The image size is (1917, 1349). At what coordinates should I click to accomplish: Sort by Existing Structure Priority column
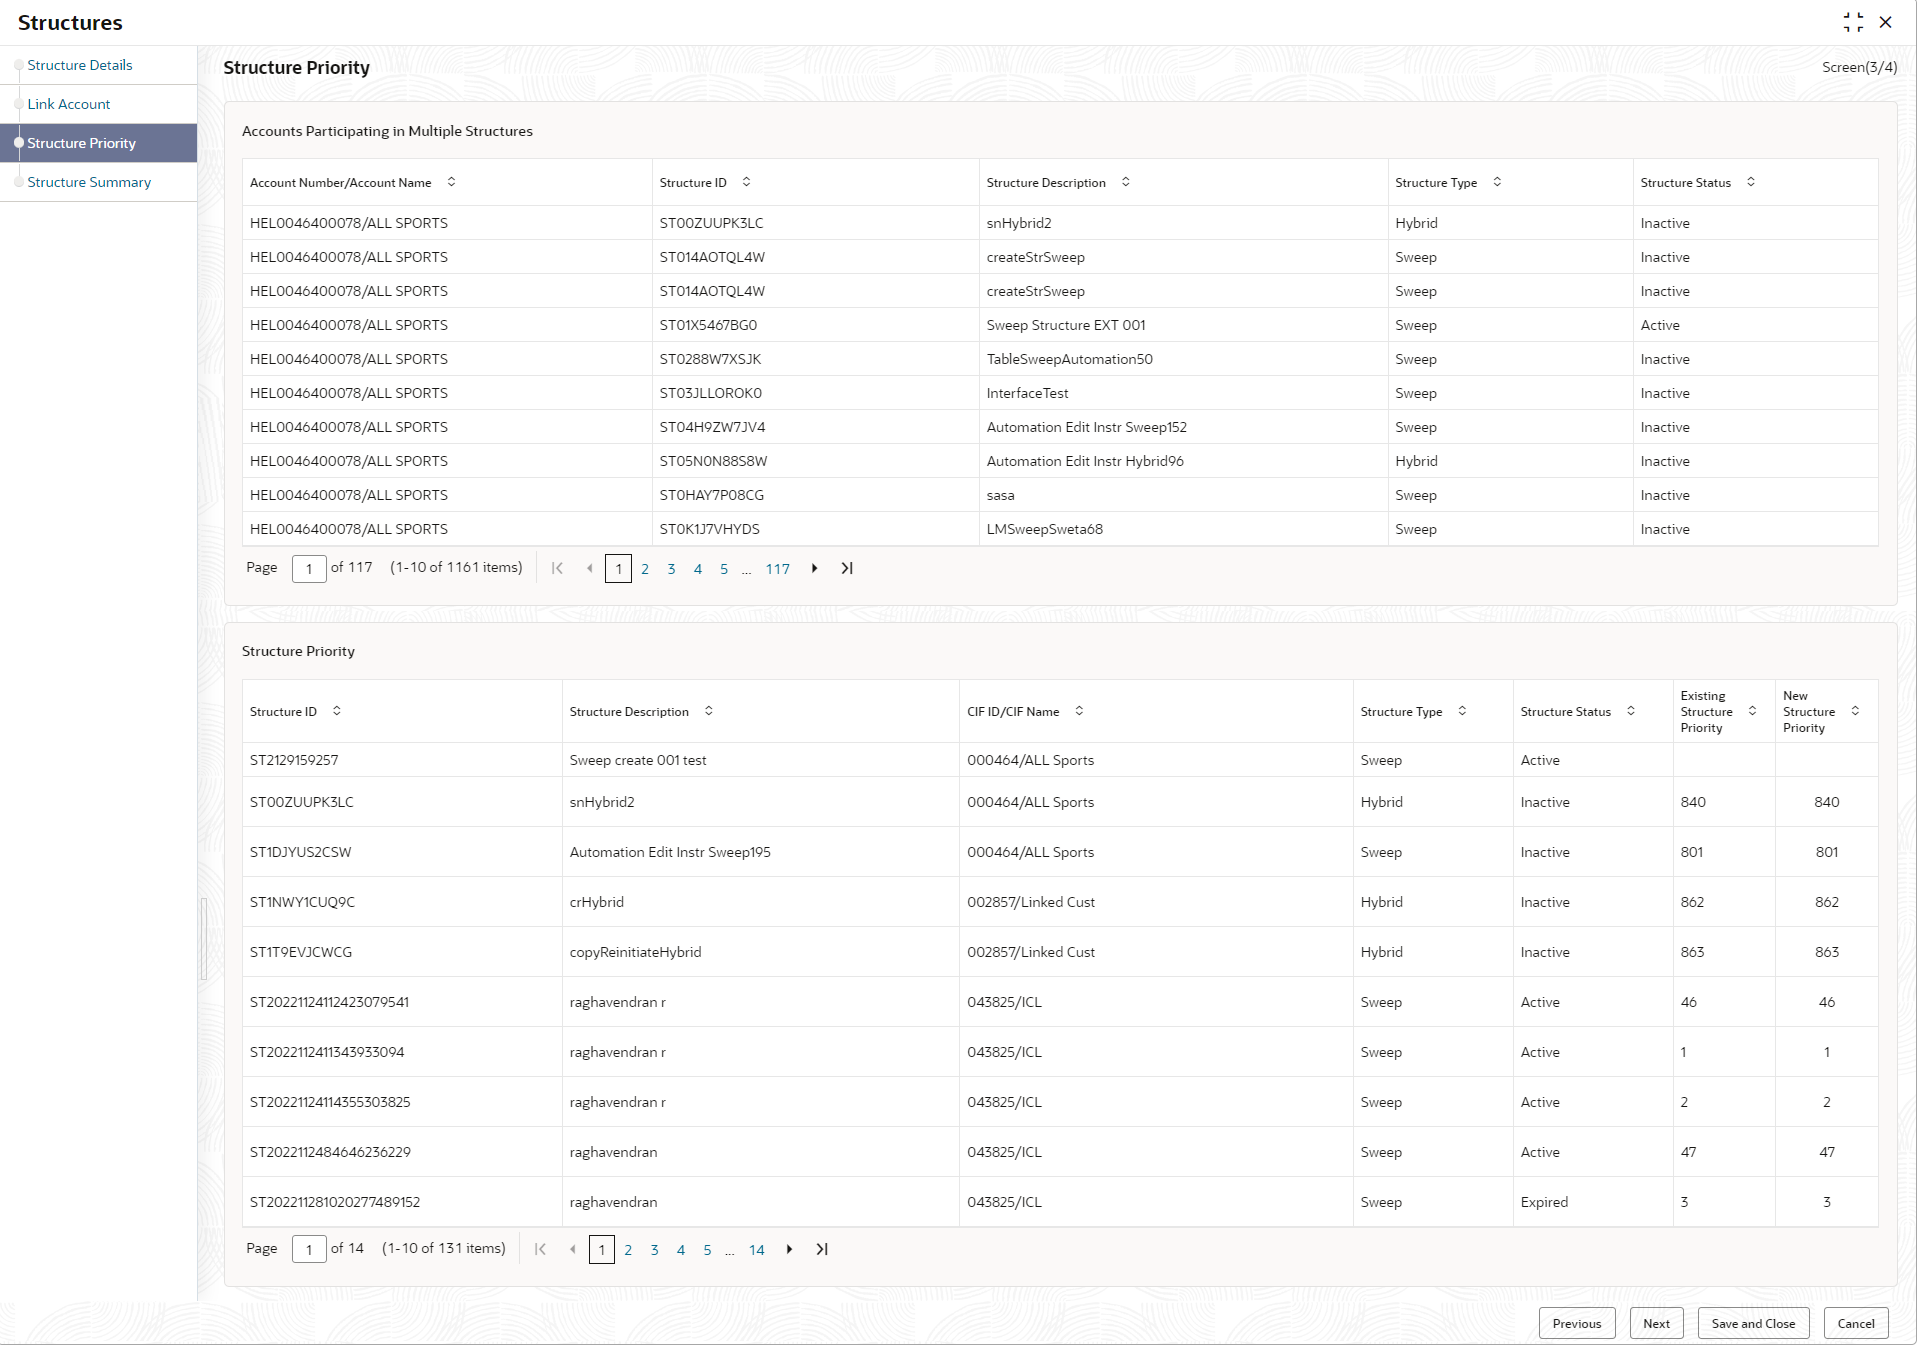click(1752, 711)
